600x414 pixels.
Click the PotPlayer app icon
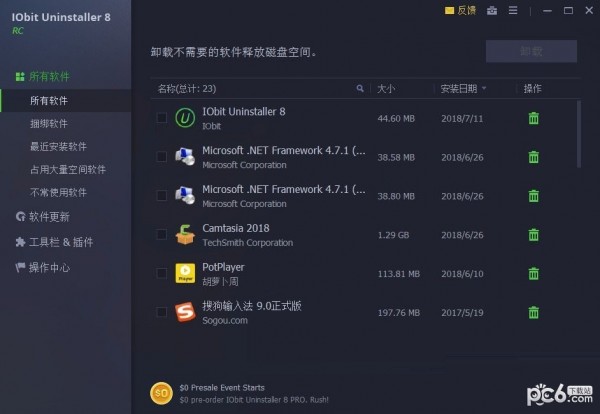click(x=185, y=273)
